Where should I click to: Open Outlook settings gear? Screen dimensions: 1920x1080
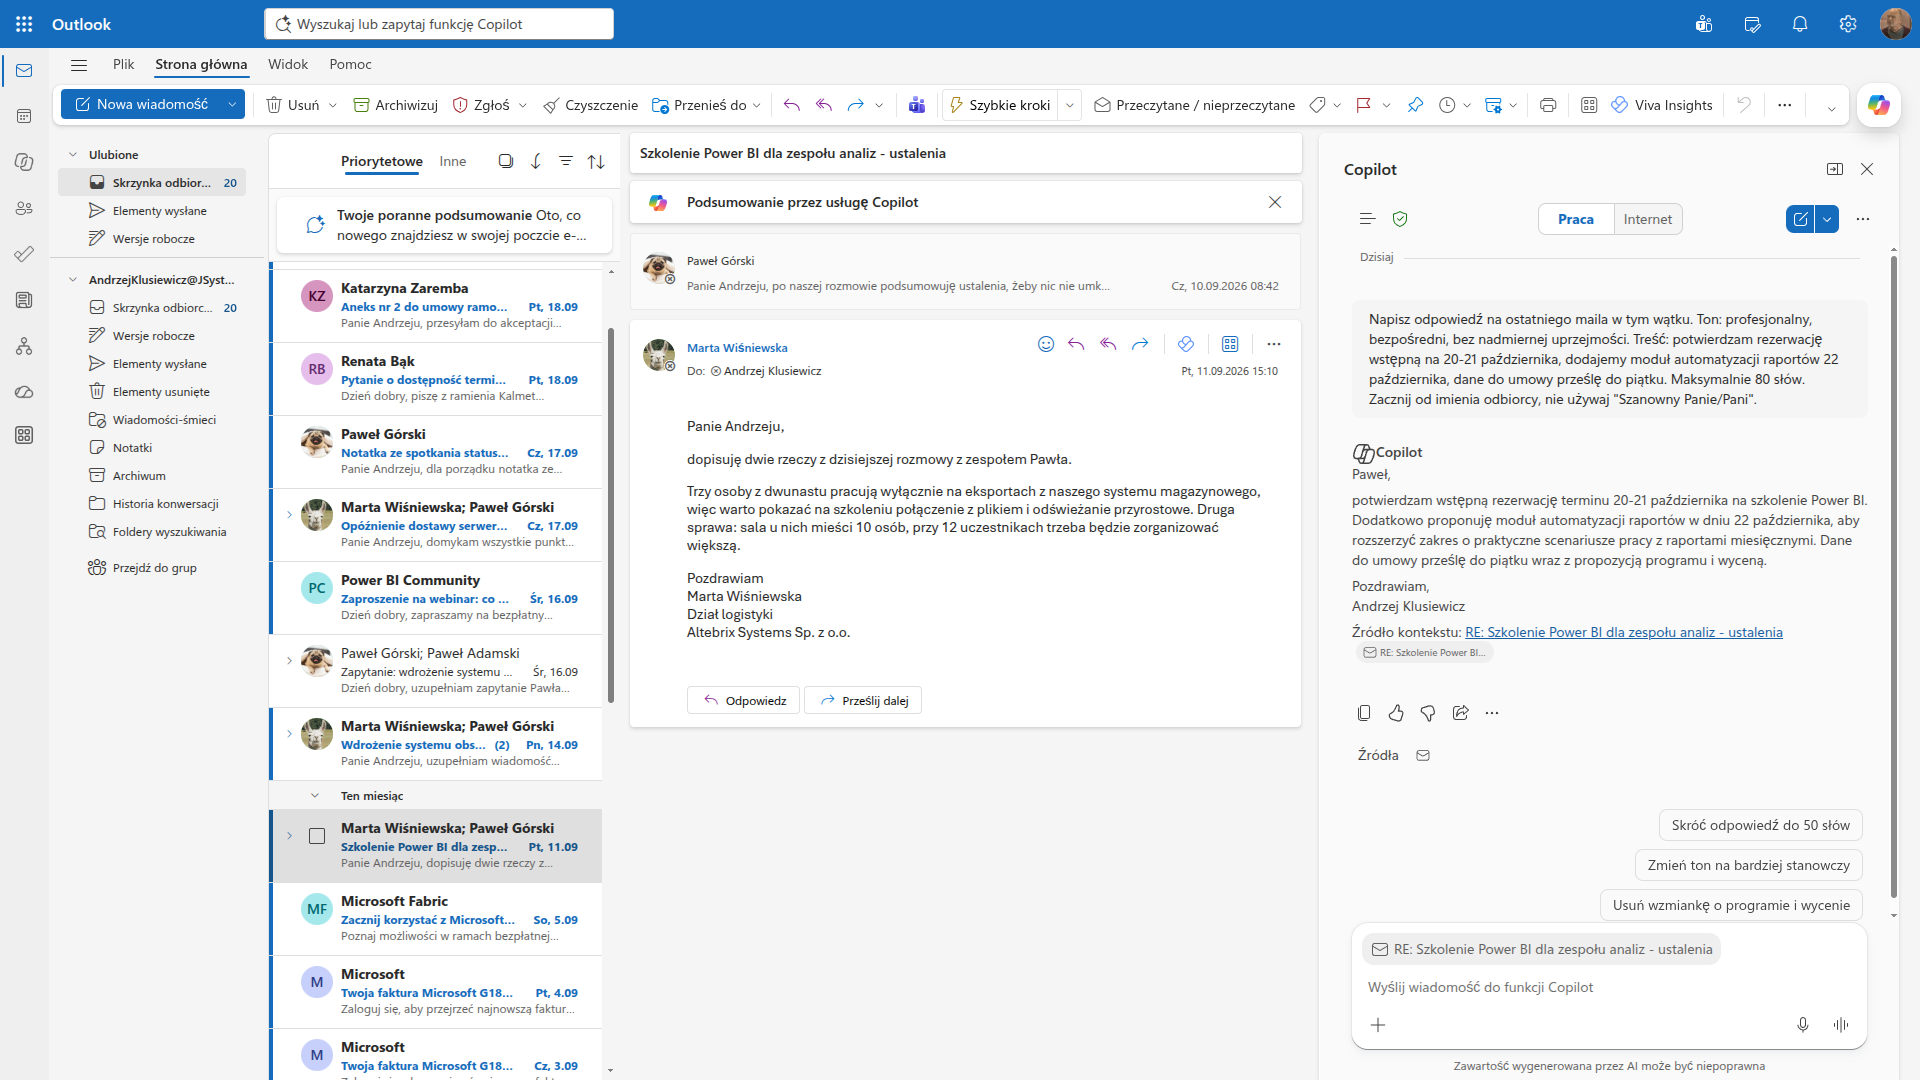[x=1848, y=24]
